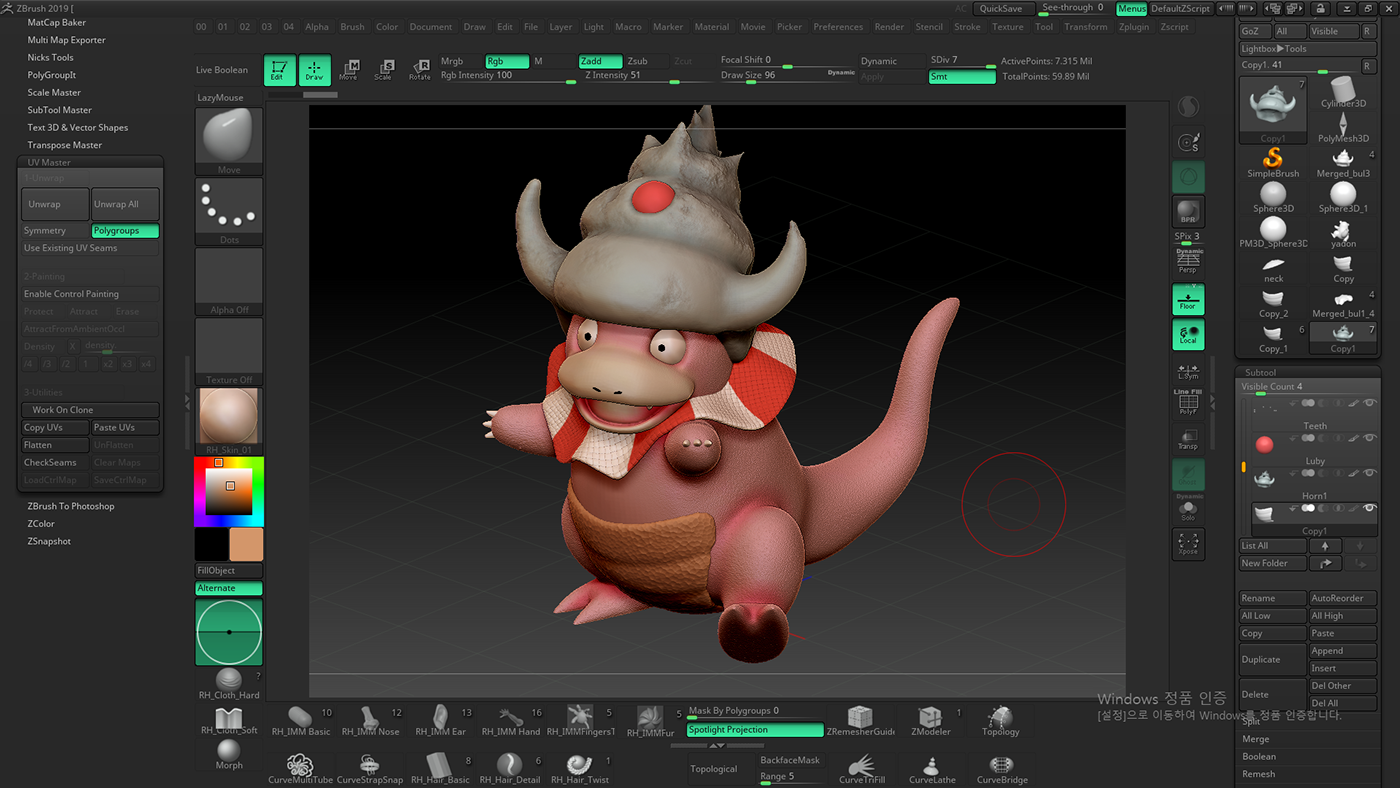Expand ZBrush To Photoshop plugin
1400x788 pixels.
click(71, 506)
